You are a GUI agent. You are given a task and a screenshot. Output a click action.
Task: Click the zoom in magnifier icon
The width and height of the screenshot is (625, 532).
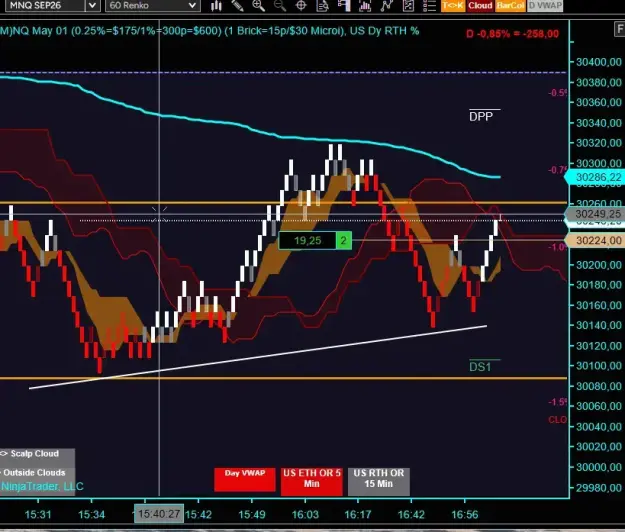(259, 6)
